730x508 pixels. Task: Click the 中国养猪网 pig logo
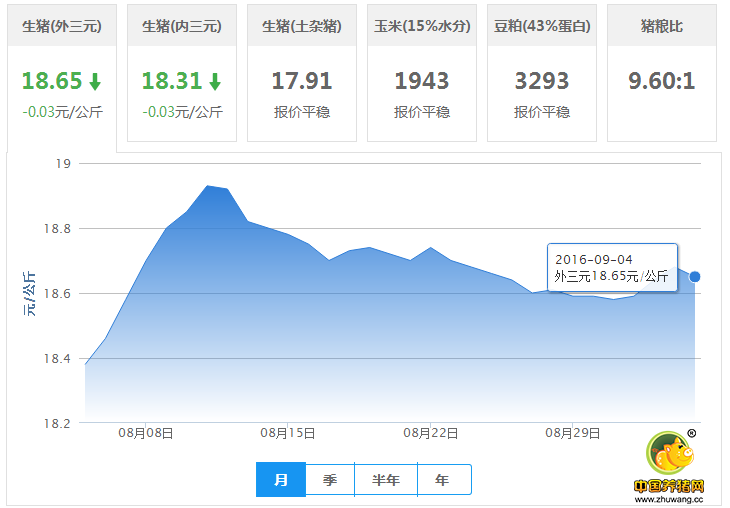click(x=669, y=454)
